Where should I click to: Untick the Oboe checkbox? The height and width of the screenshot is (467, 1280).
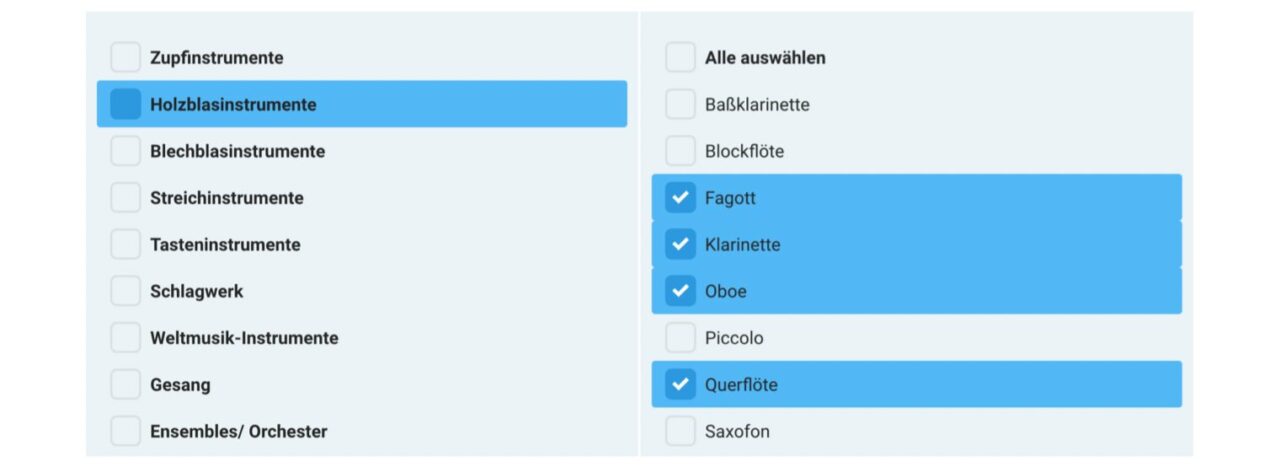[x=680, y=291]
